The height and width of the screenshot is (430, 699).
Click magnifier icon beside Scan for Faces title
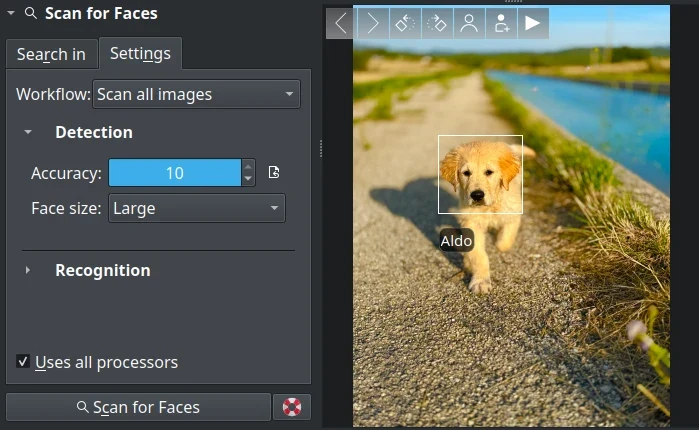31,13
